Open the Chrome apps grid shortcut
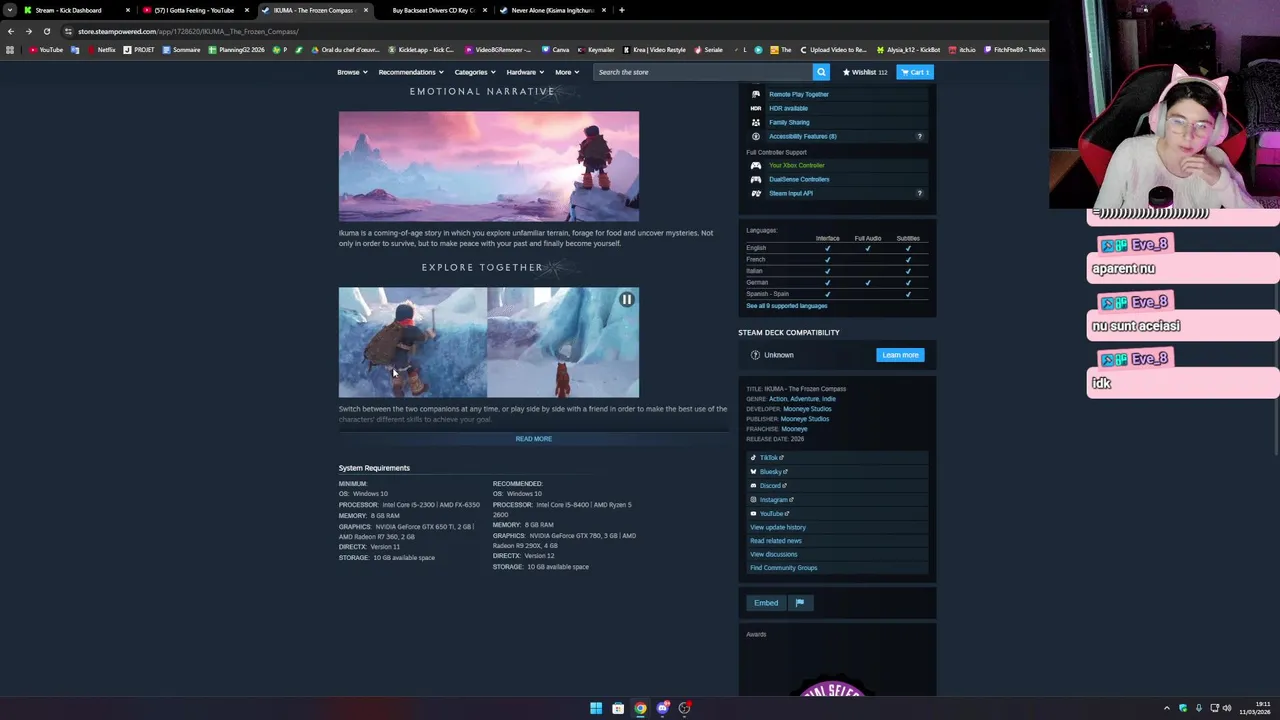The image size is (1280, 720). [x=10, y=50]
